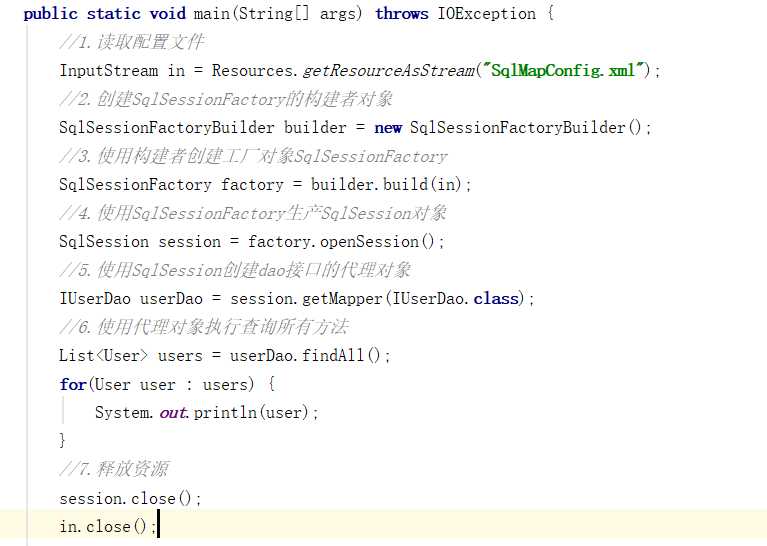767x546 pixels.
Task: Click the 'getMapper' method call
Action: (342, 299)
